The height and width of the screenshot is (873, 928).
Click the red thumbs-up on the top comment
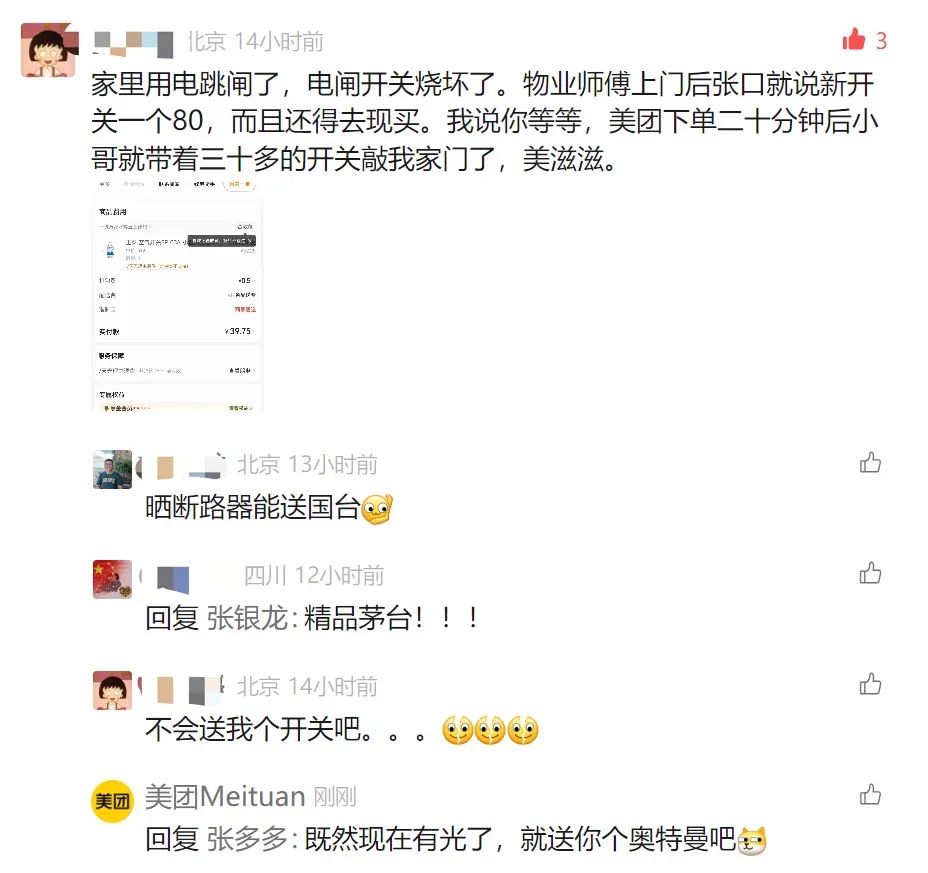pyautogui.click(x=853, y=40)
